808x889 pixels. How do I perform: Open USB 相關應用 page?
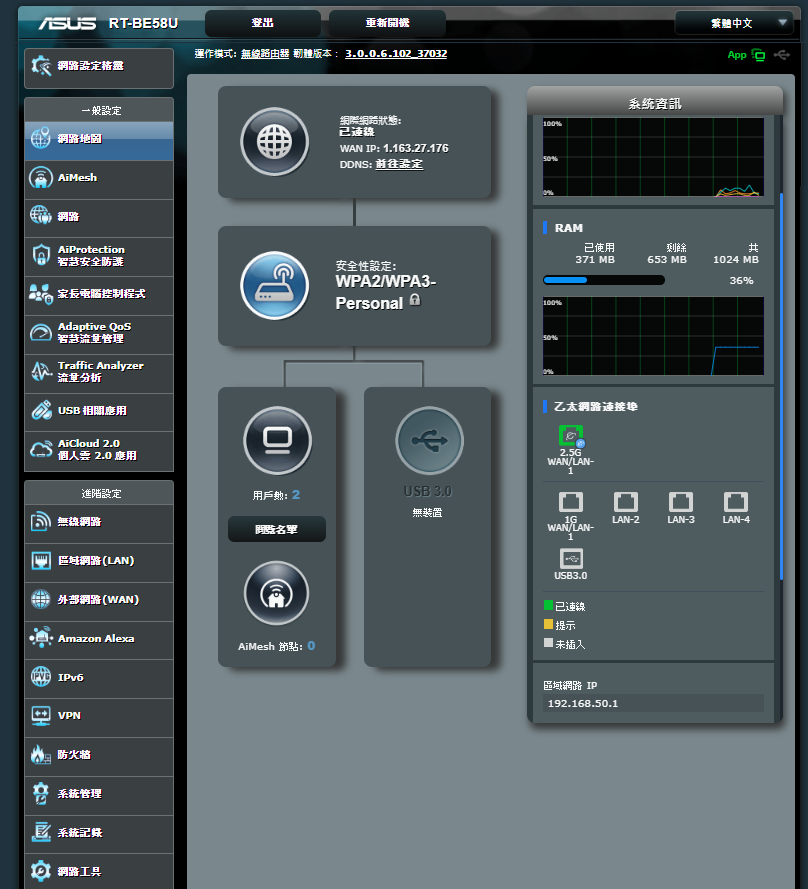99,412
